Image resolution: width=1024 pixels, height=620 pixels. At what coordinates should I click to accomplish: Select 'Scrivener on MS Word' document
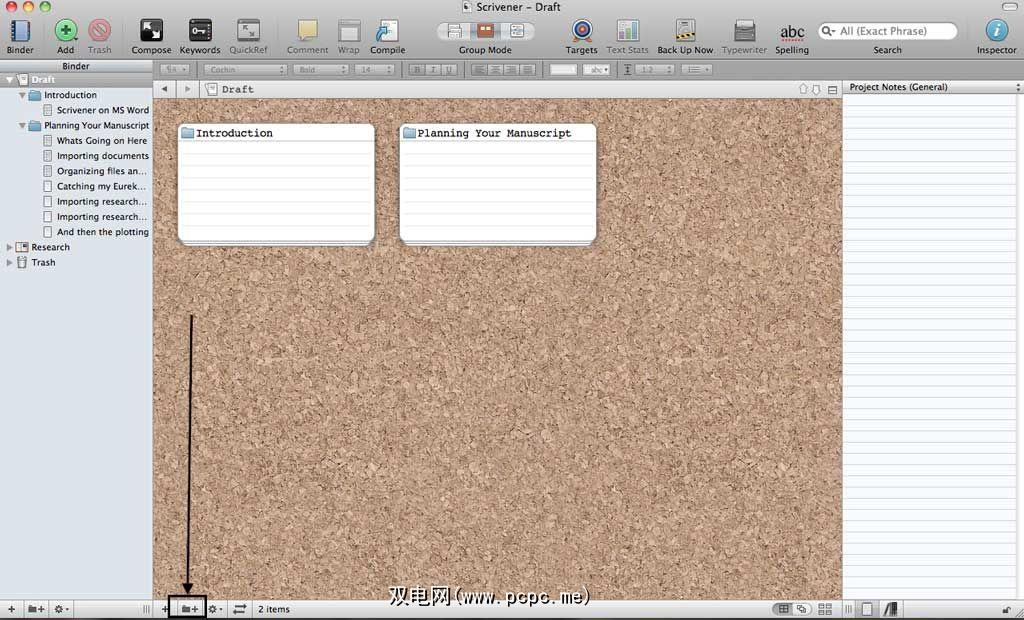[102, 110]
